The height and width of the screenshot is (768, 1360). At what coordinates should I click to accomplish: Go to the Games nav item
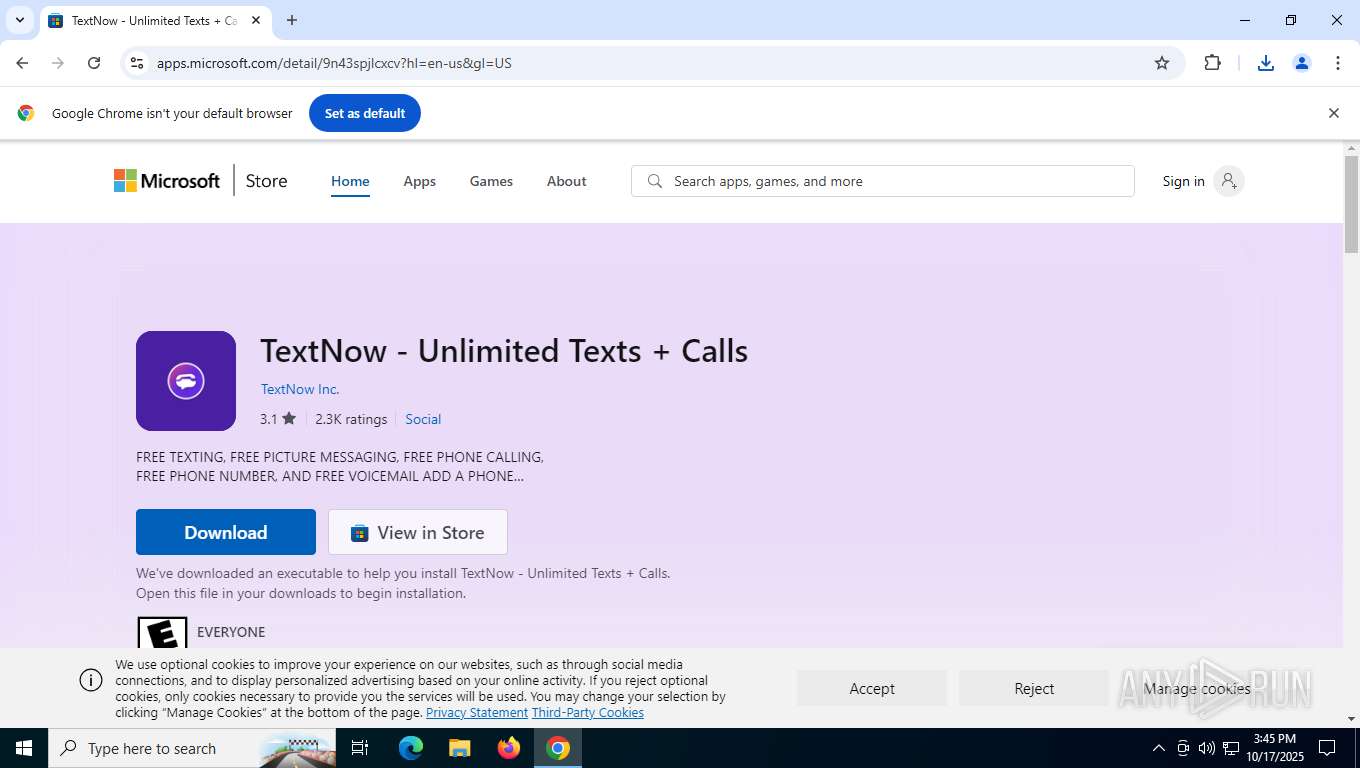pyautogui.click(x=491, y=181)
